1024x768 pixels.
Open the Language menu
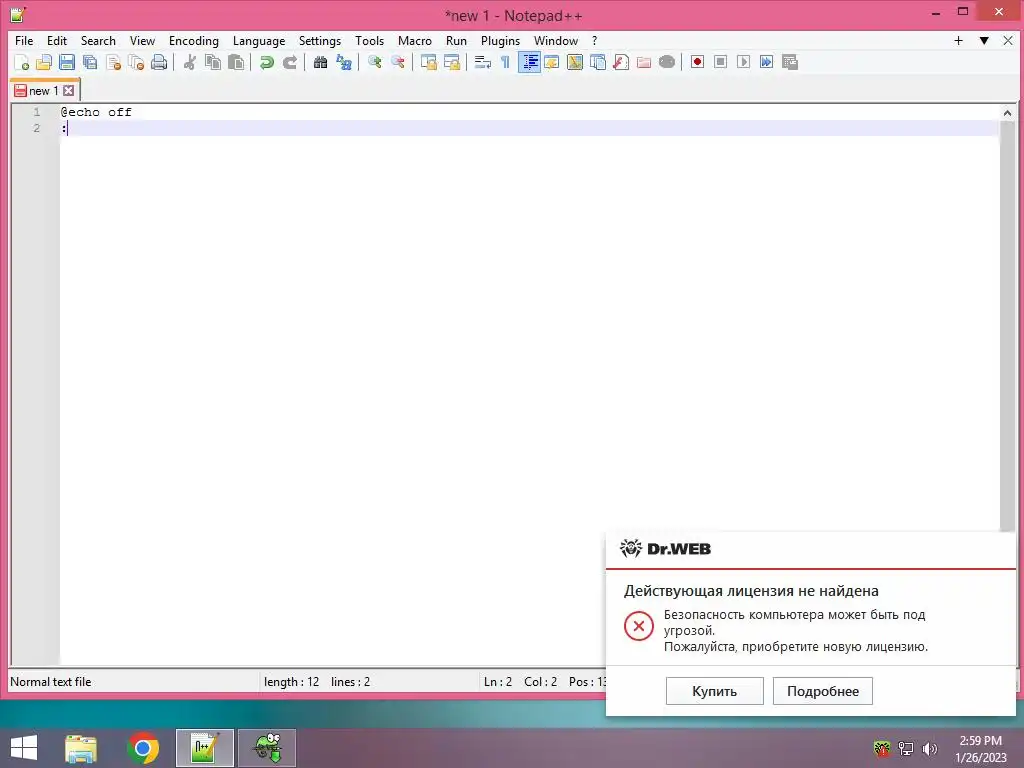259,40
